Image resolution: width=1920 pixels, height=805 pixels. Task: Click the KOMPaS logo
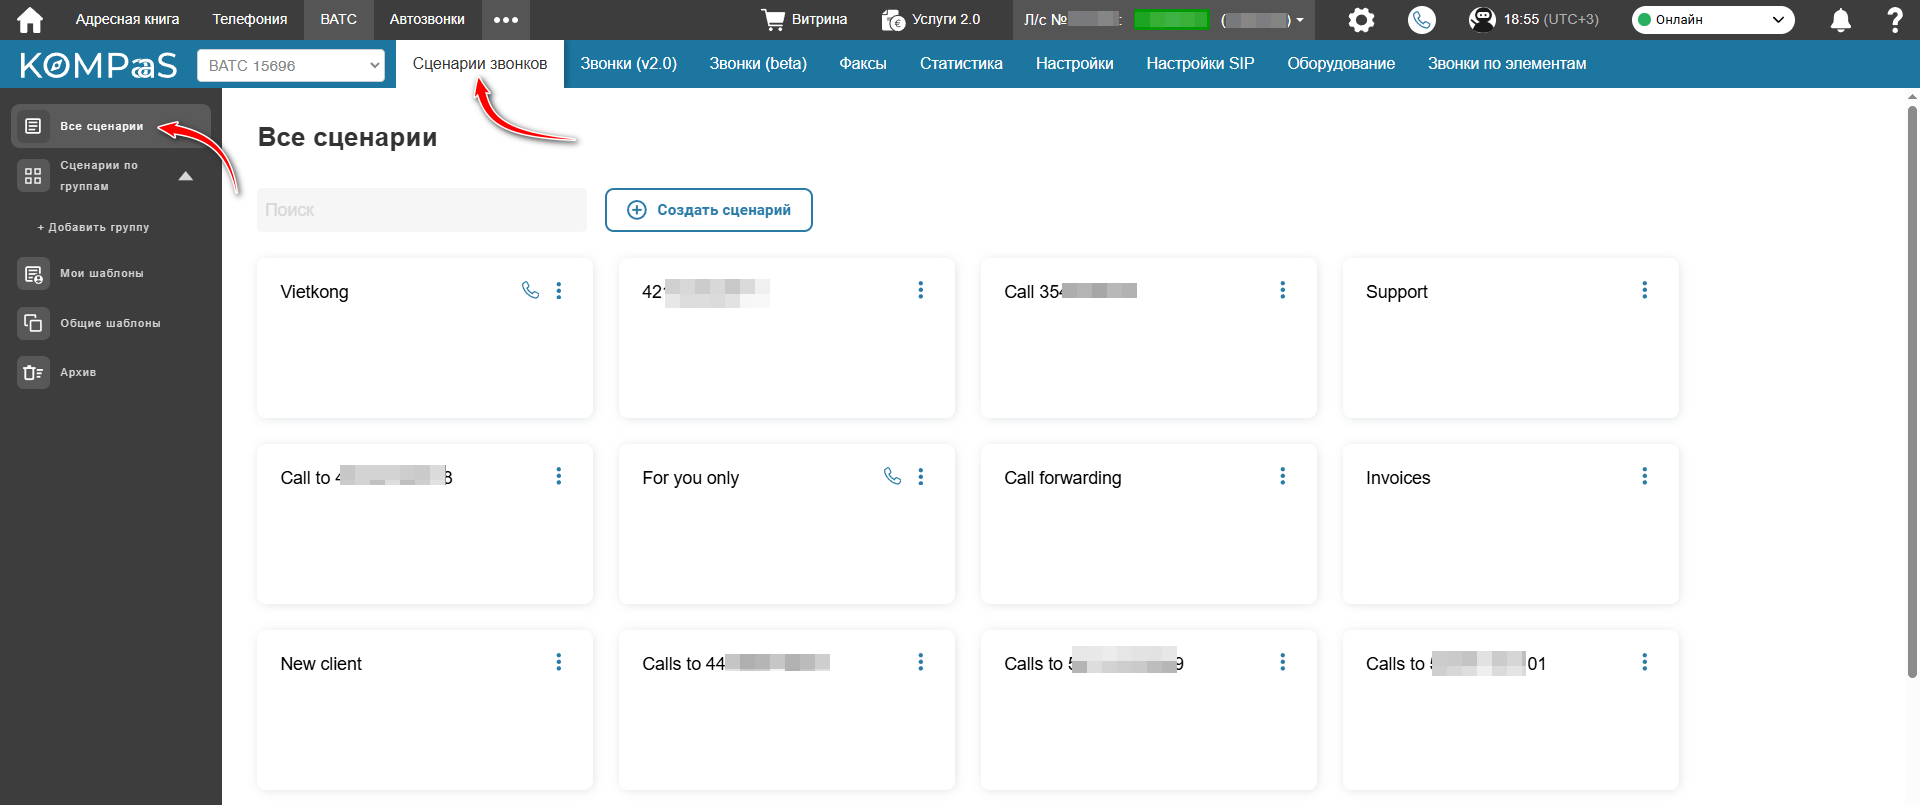point(98,66)
